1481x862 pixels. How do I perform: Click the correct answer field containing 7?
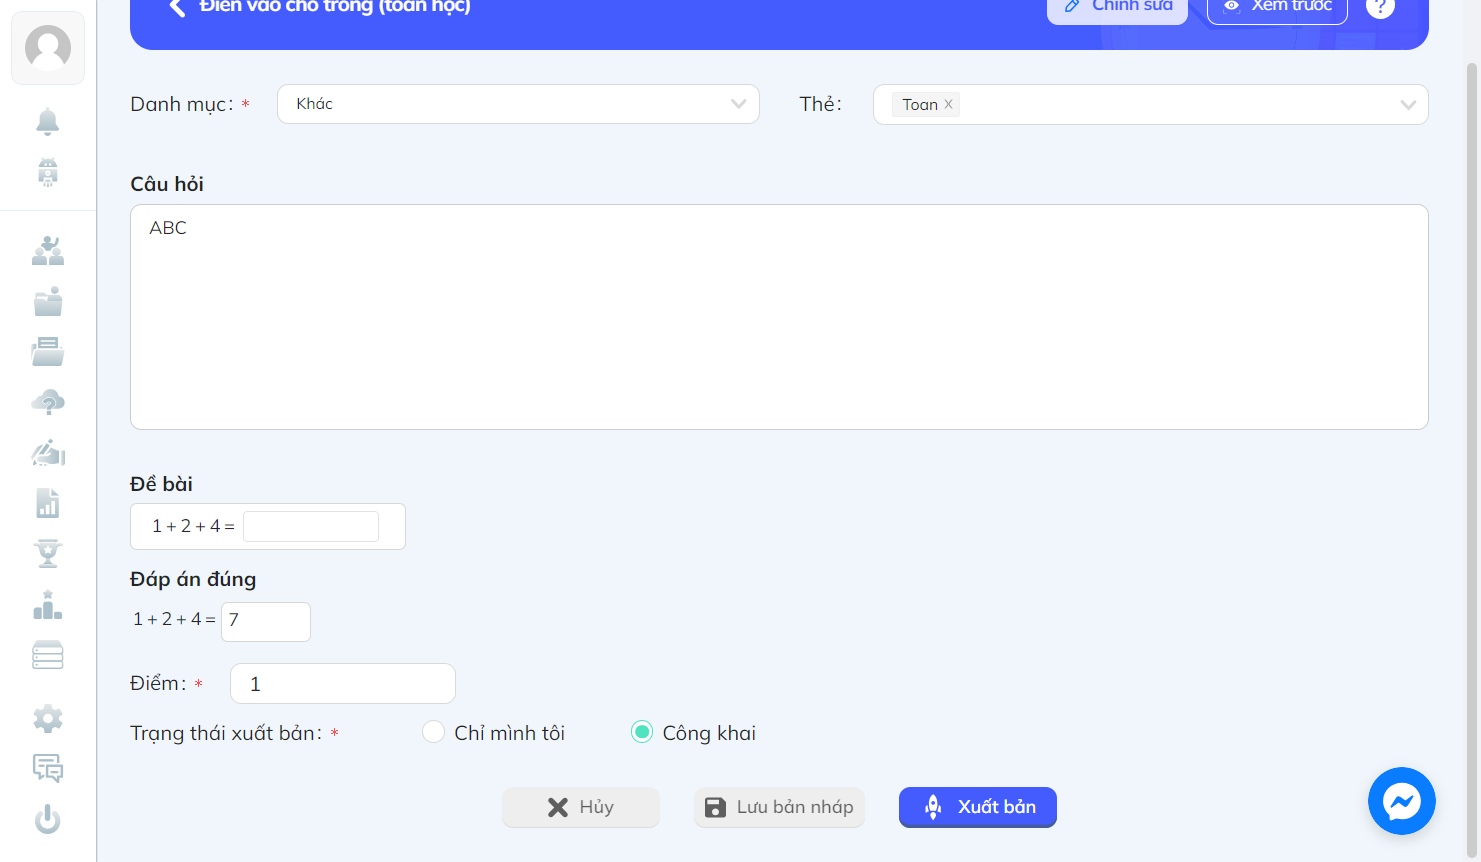point(266,621)
